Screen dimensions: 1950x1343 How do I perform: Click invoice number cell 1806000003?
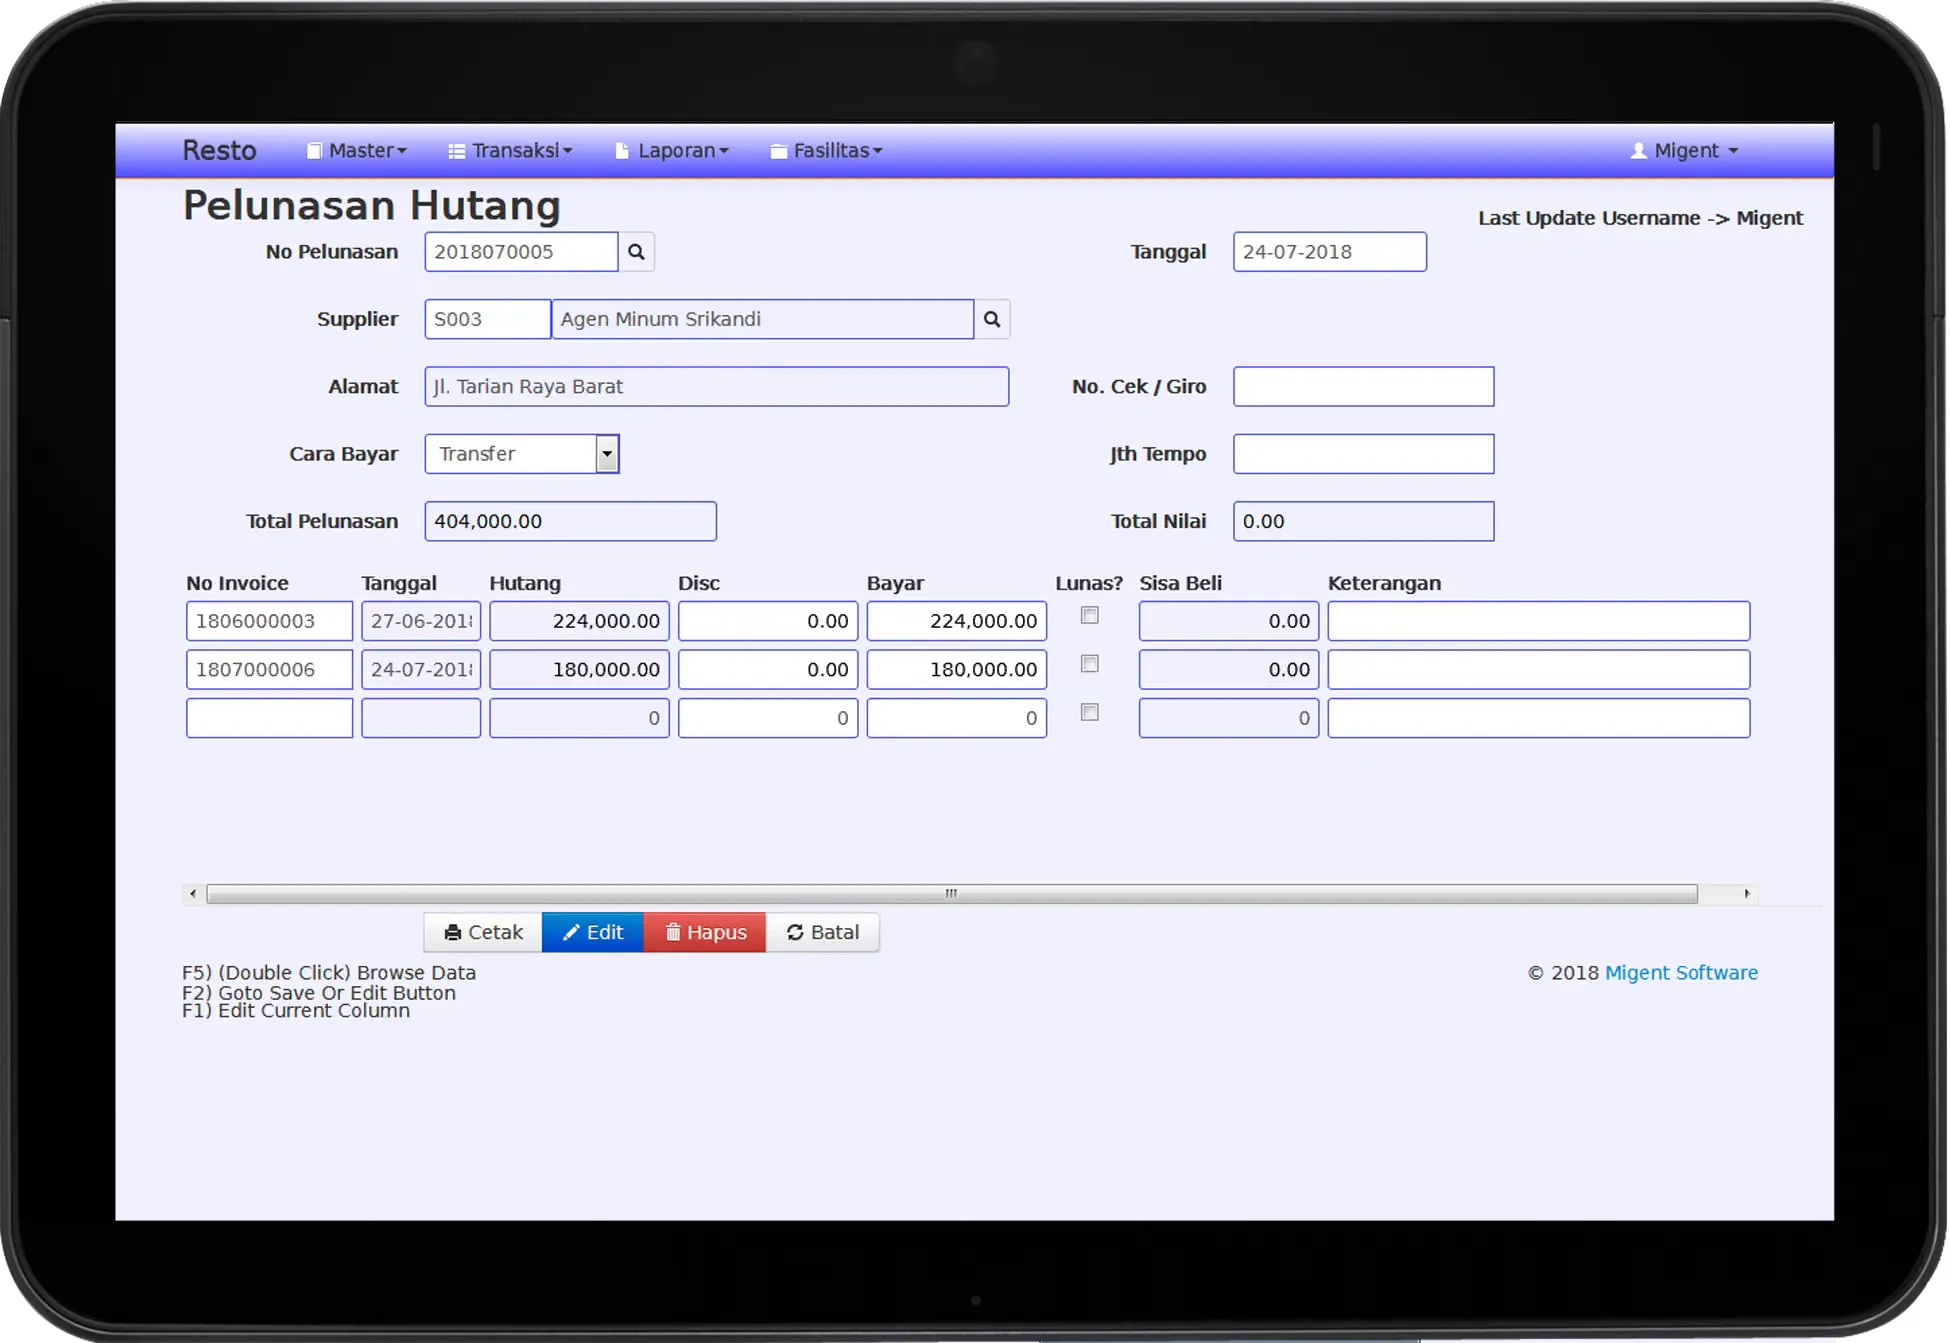point(269,621)
